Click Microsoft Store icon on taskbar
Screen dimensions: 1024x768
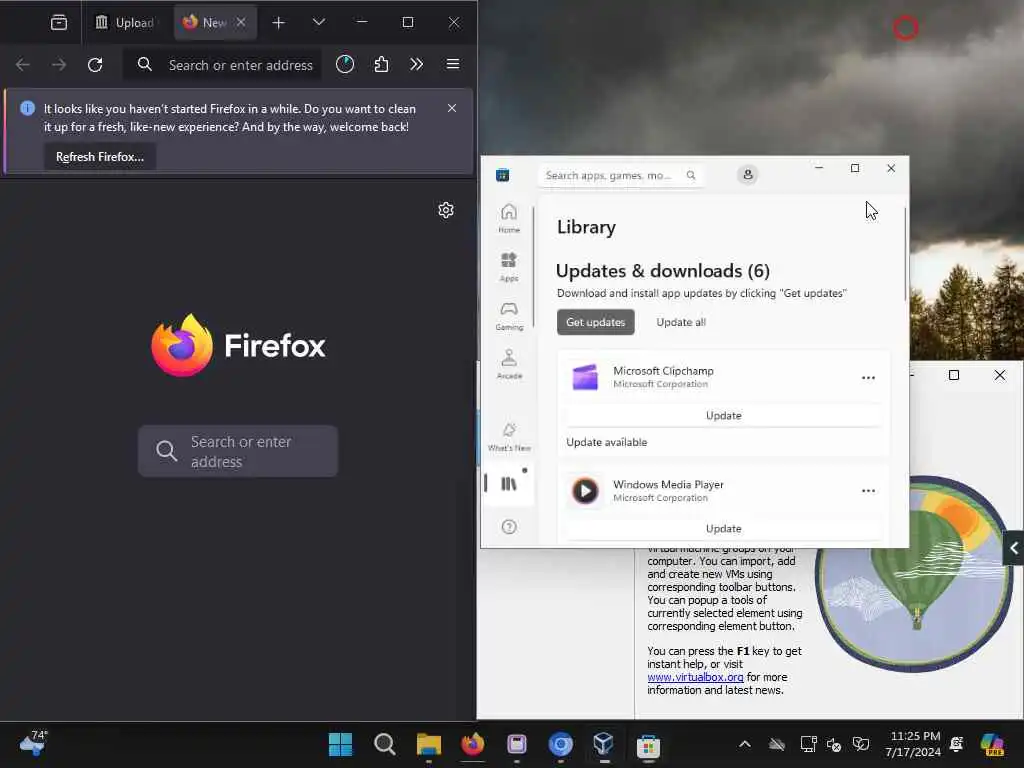click(x=648, y=744)
